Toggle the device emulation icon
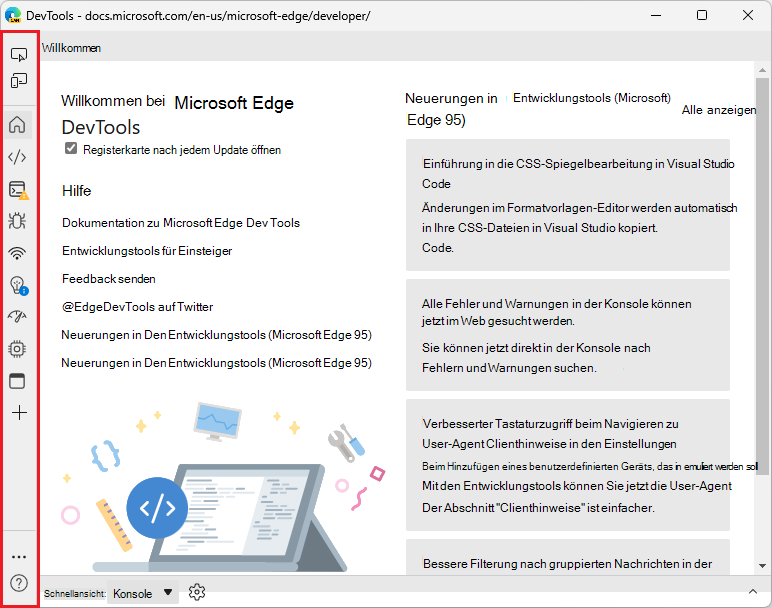Screen dimensions: 772x608 19,80
